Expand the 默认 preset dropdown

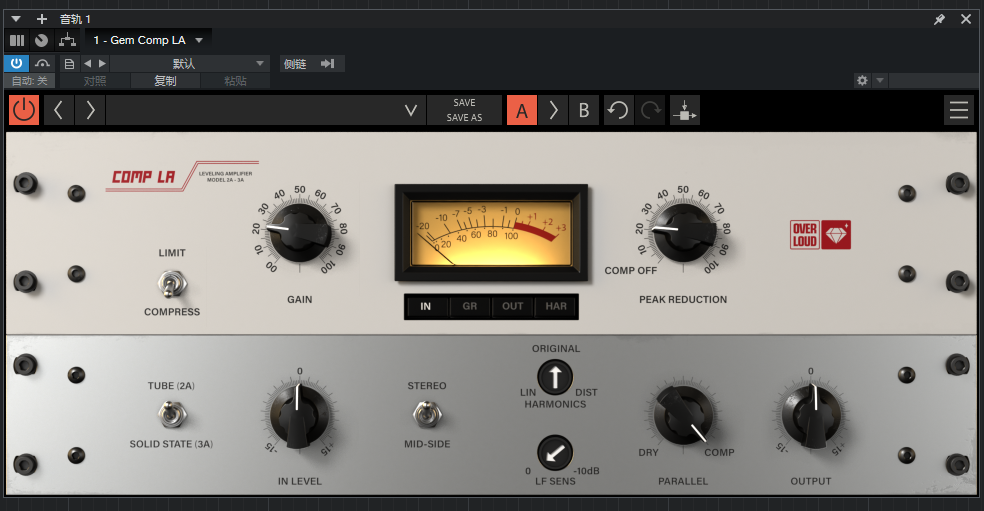pos(260,64)
